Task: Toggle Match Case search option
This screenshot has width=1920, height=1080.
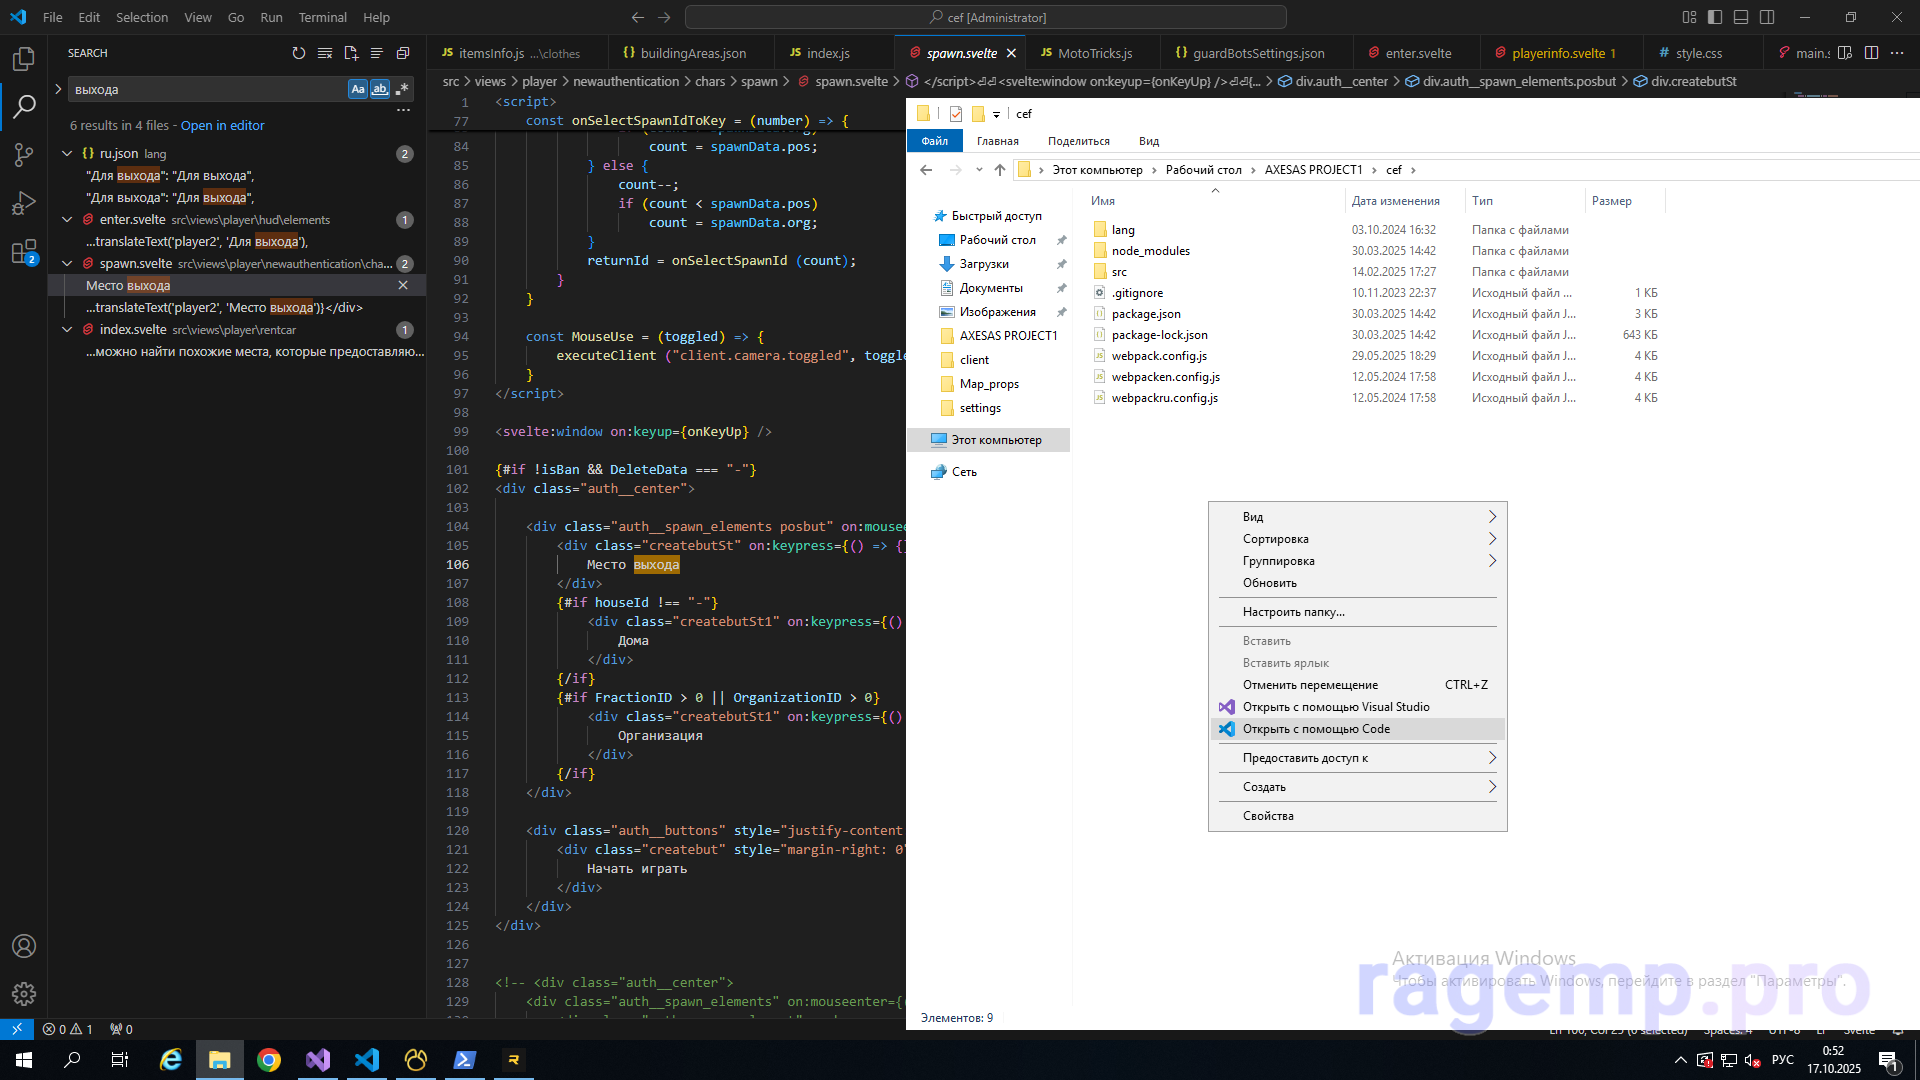Action: (357, 89)
